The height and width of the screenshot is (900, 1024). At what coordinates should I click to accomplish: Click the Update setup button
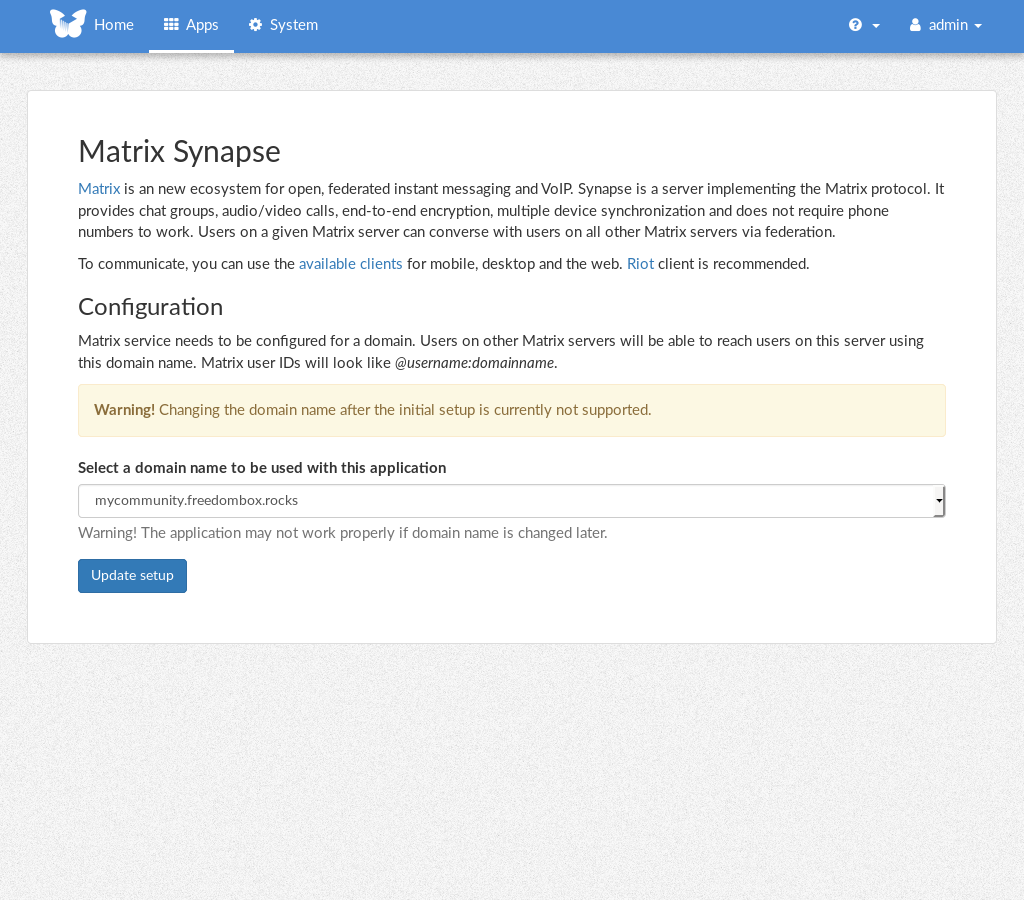[133, 576]
